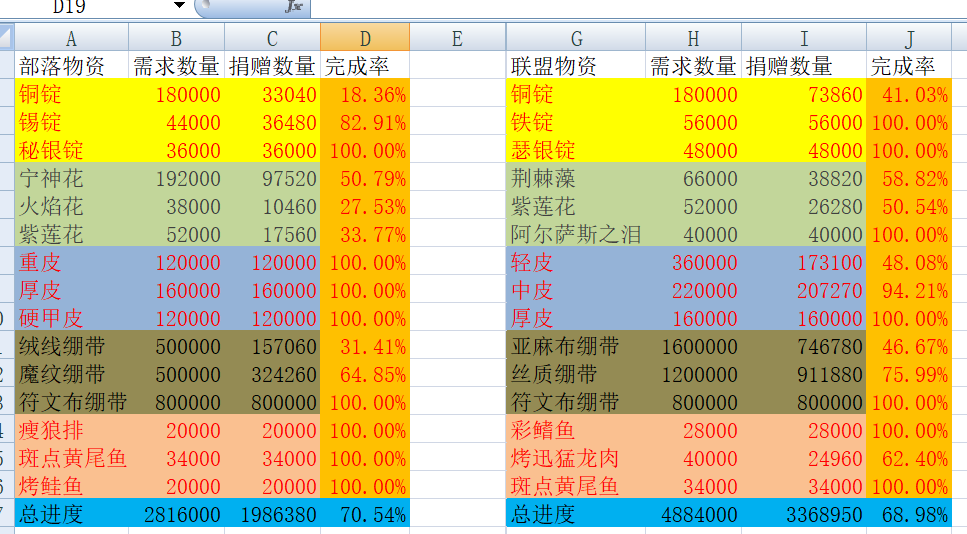
Task: Click the 阿尔萨斯之泪 cell
Action: (x=576, y=235)
